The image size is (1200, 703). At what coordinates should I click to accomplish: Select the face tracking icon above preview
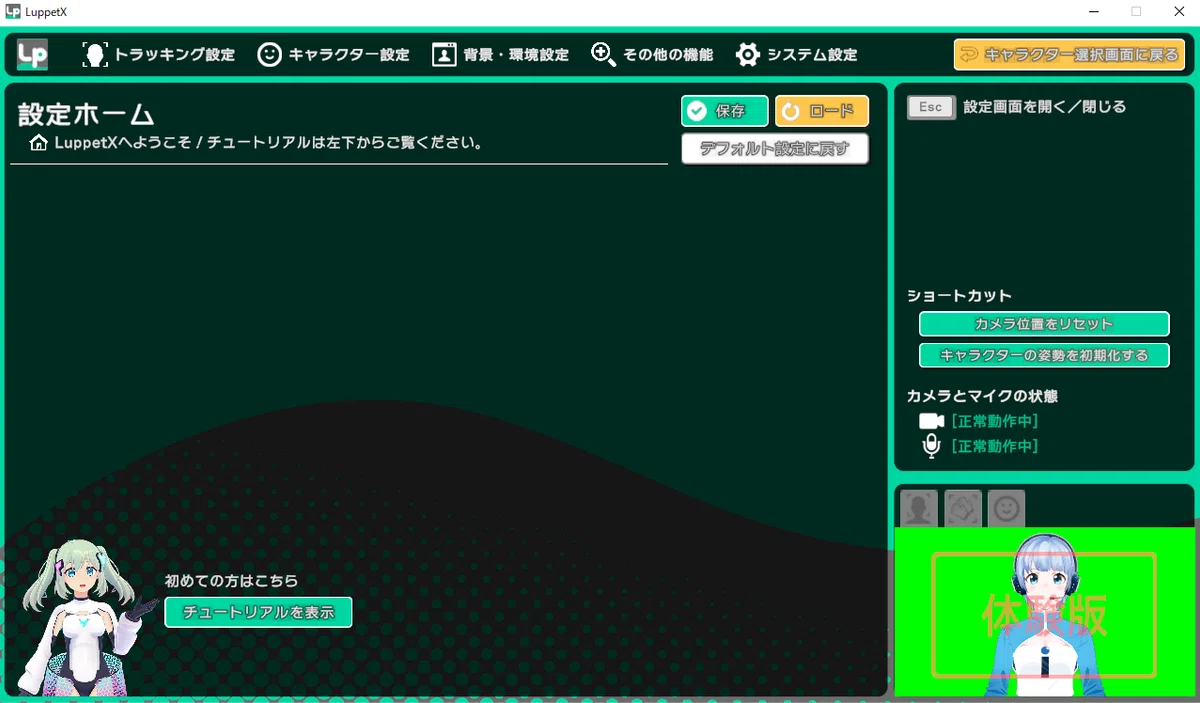coord(919,508)
